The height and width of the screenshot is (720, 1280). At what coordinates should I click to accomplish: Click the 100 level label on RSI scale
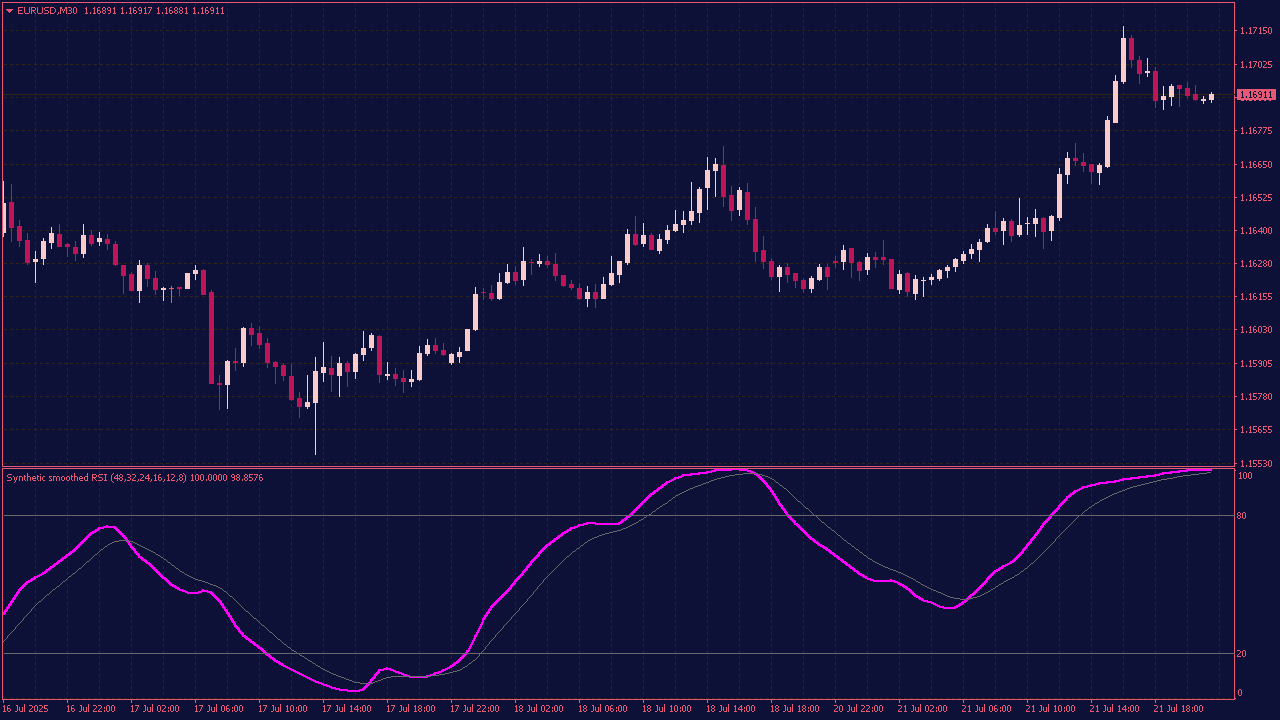(x=1246, y=476)
